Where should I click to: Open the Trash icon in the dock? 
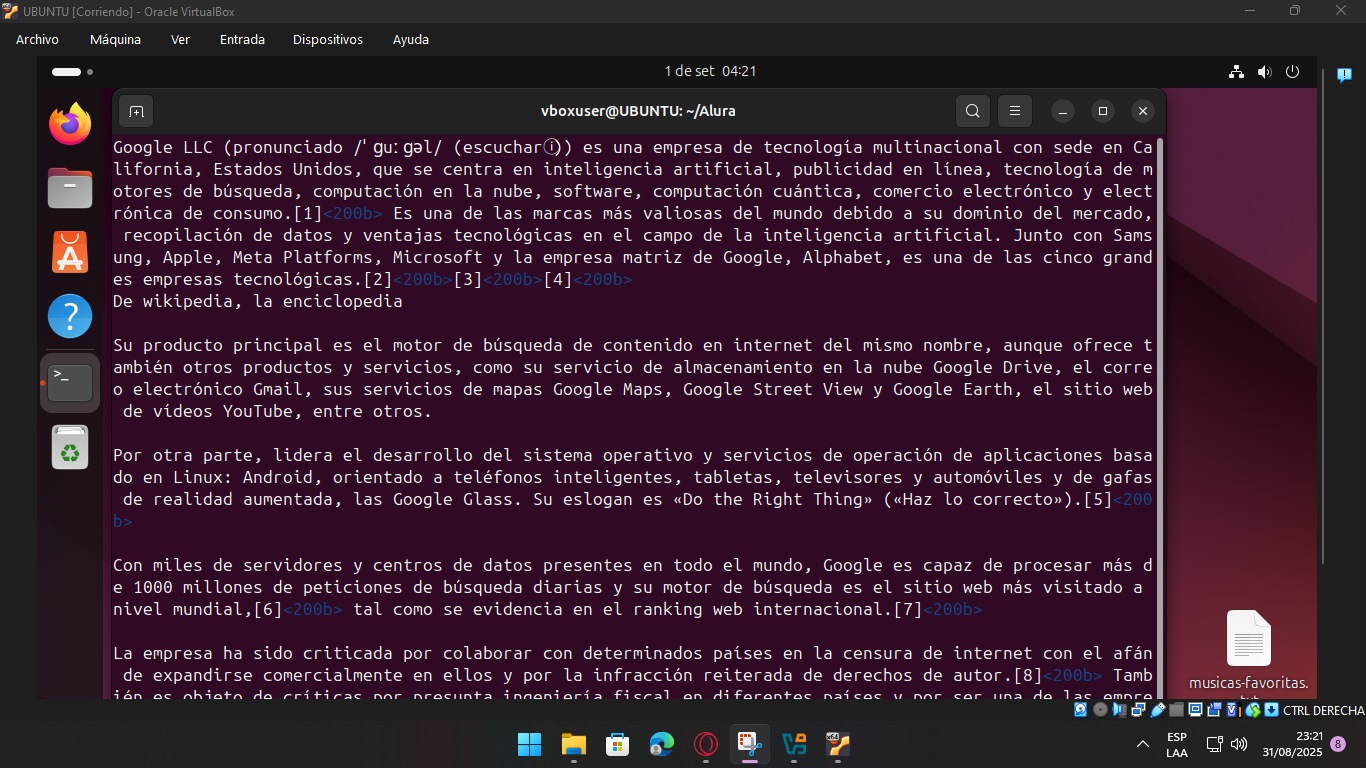[70, 447]
